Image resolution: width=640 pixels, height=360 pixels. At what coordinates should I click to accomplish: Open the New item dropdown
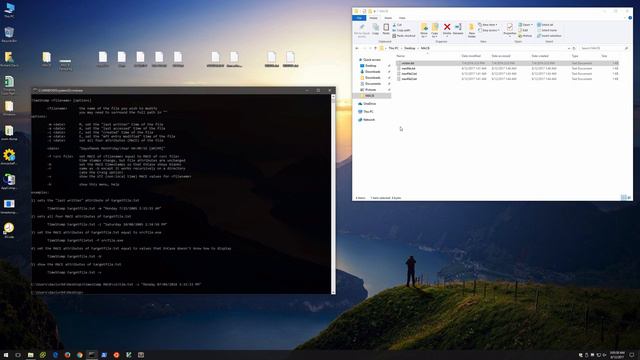(x=488, y=25)
